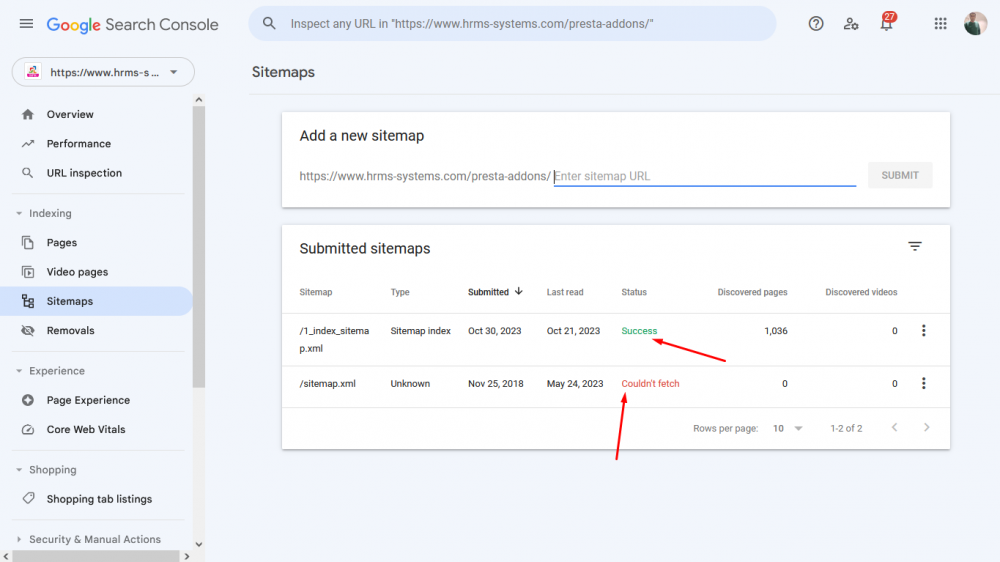Click the /1_index_sitemap.xml sitemap entry
This screenshot has width=1000, height=562.
334,339
